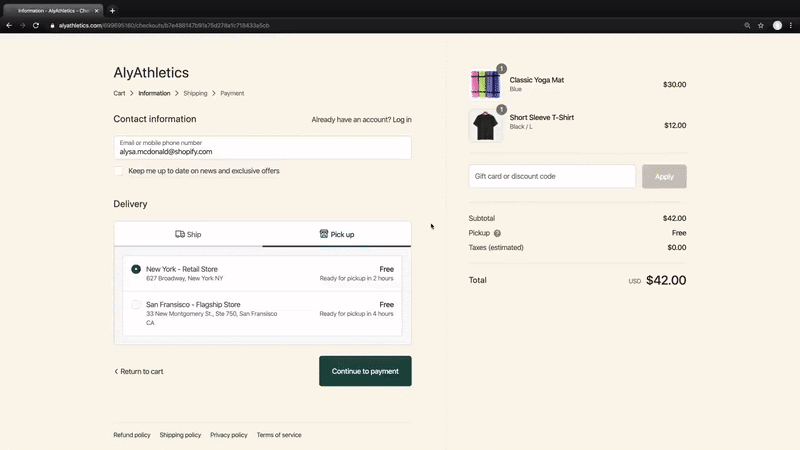Reload the page with the browser refresh icon

pyautogui.click(x=36, y=25)
